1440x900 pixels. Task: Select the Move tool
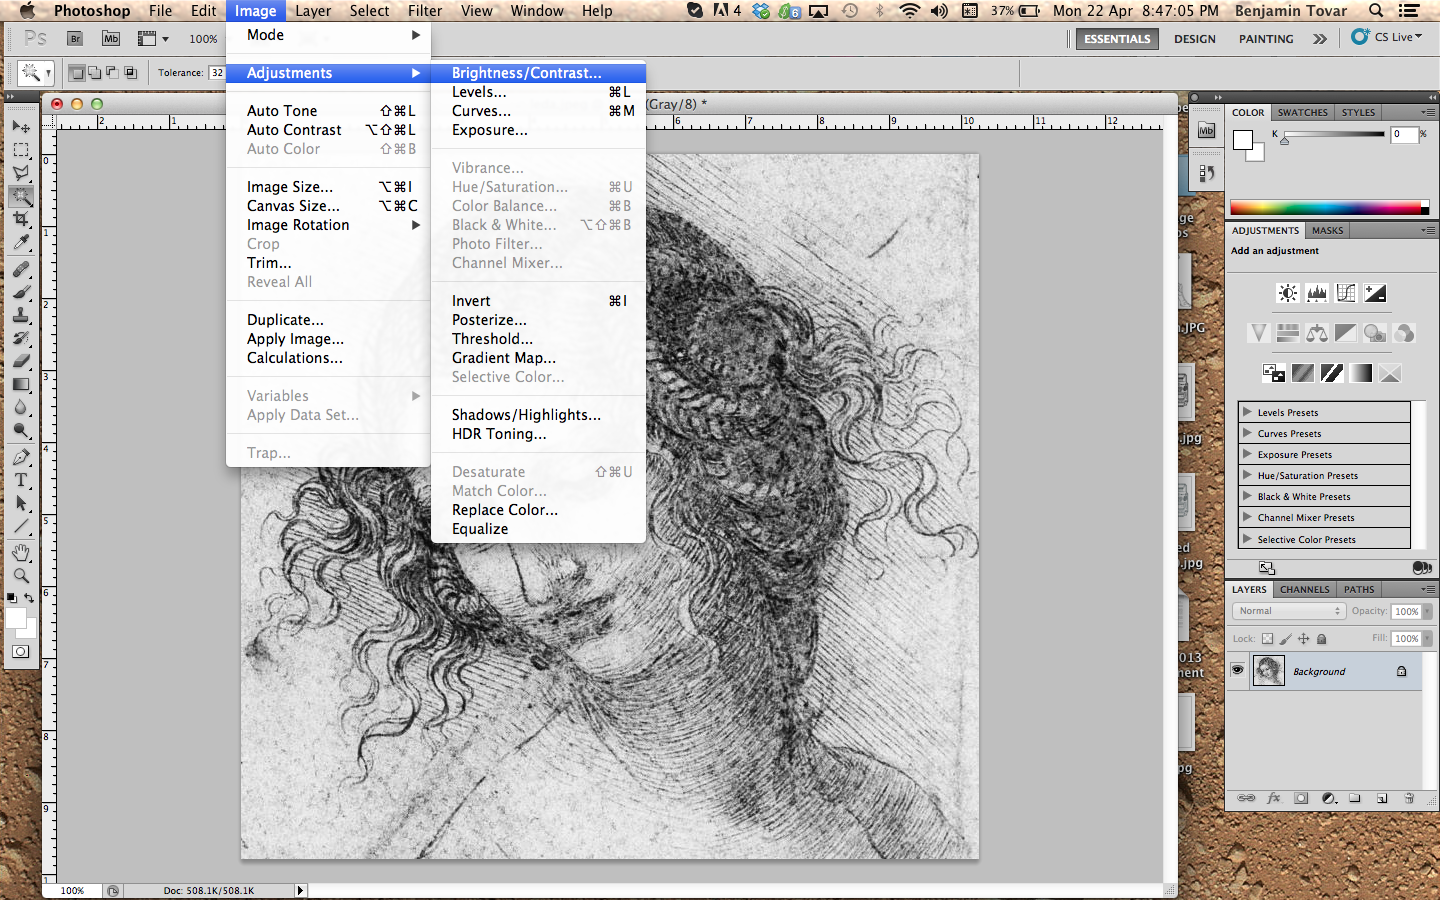point(21,127)
